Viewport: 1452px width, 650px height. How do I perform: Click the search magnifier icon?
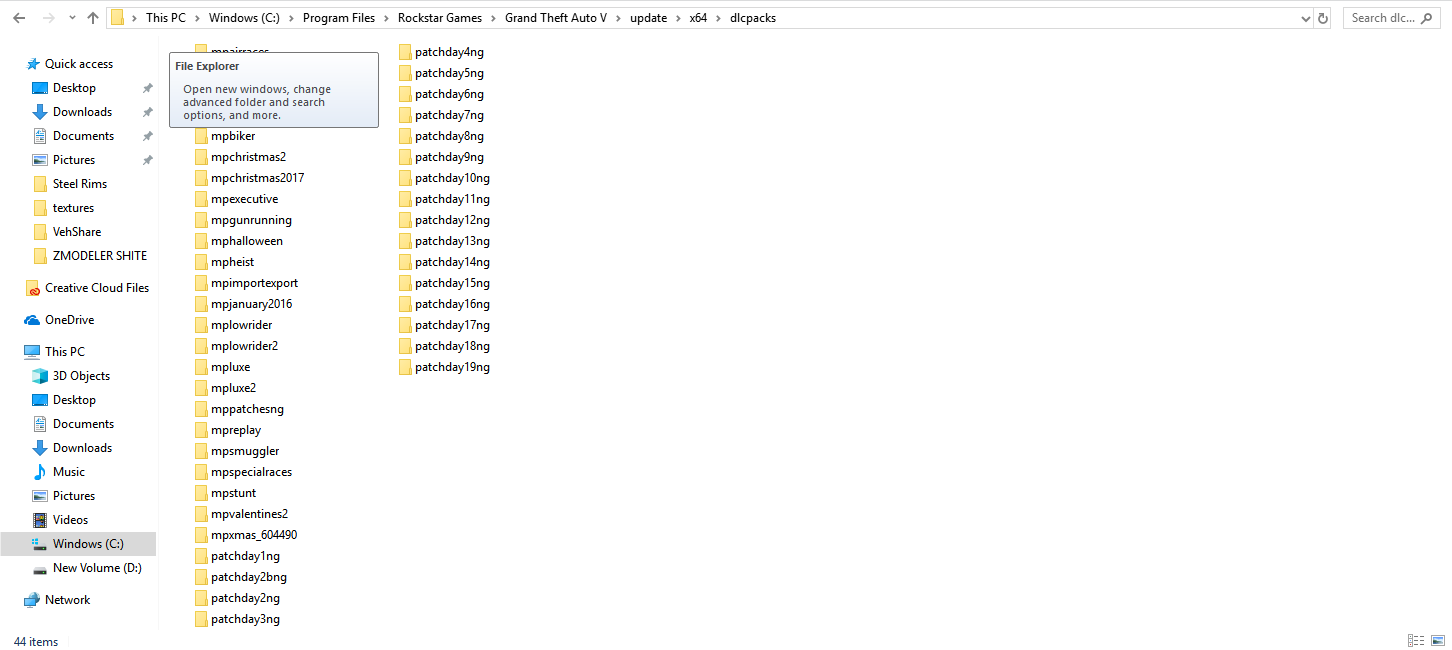coord(1428,18)
